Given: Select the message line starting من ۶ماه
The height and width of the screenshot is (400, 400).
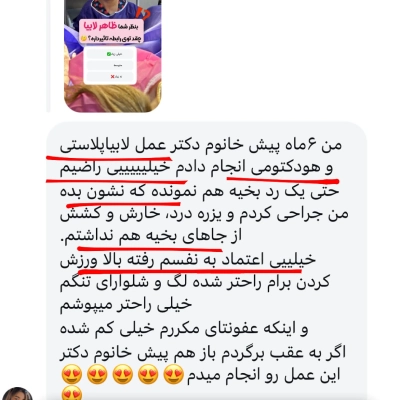Looking at the screenshot, I should (x=201, y=145).
